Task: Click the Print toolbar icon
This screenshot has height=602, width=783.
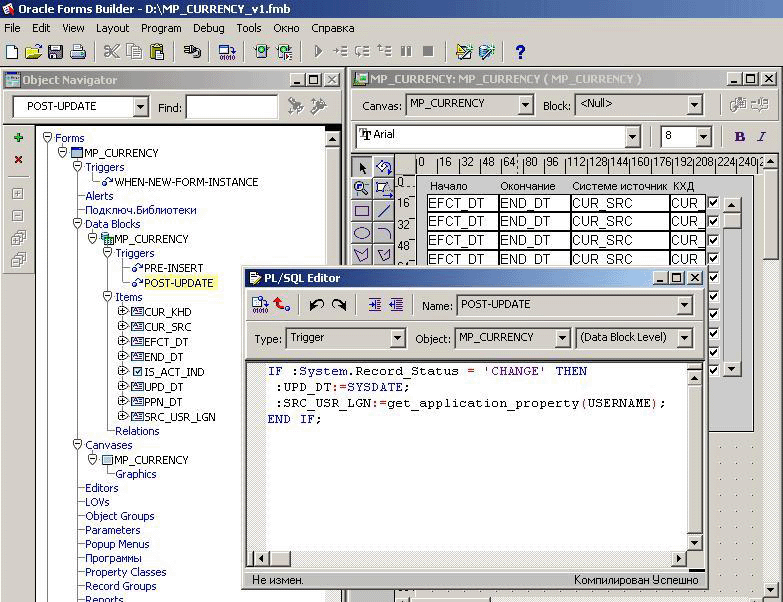Action: [78, 52]
